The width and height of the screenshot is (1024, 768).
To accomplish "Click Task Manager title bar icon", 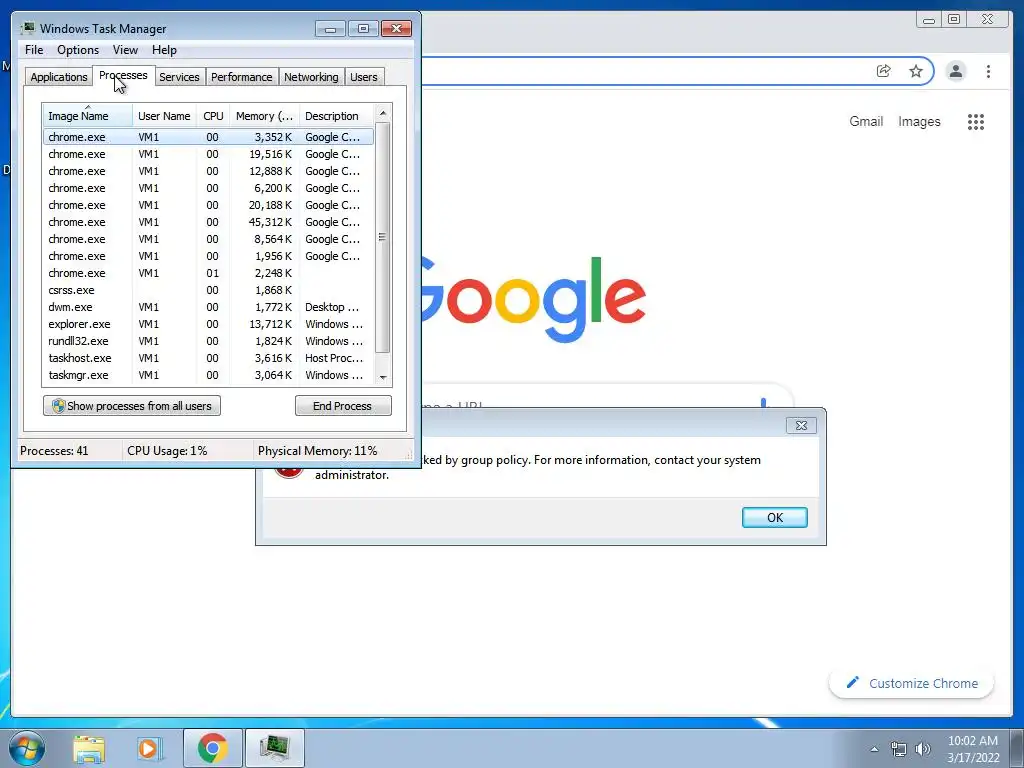I will (27, 28).
